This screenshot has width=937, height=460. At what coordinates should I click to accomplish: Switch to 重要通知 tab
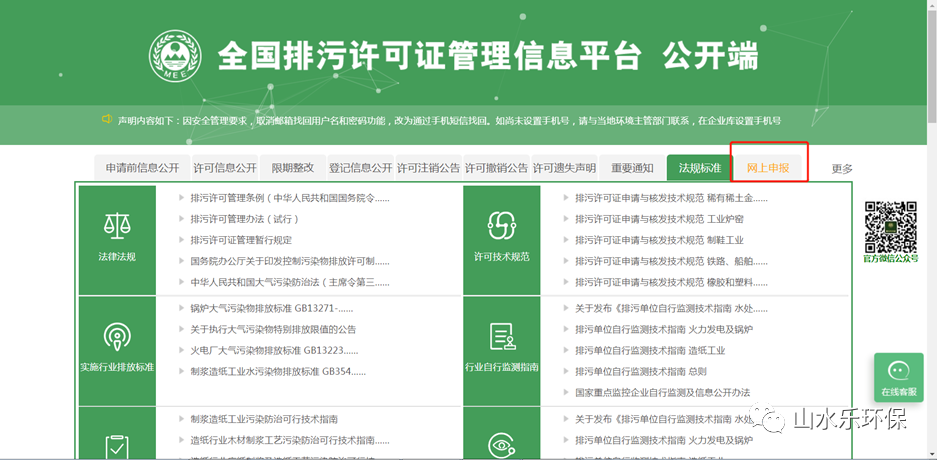coord(632,168)
